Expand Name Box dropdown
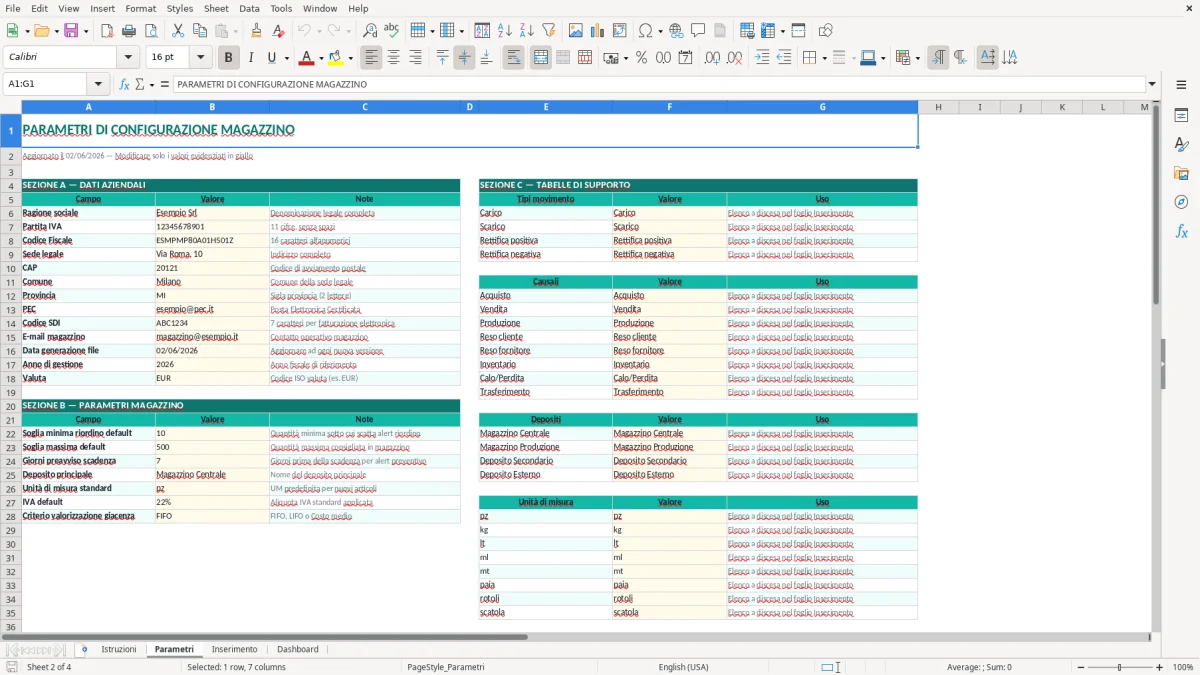The height and width of the screenshot is (675, 1200). 98,84
